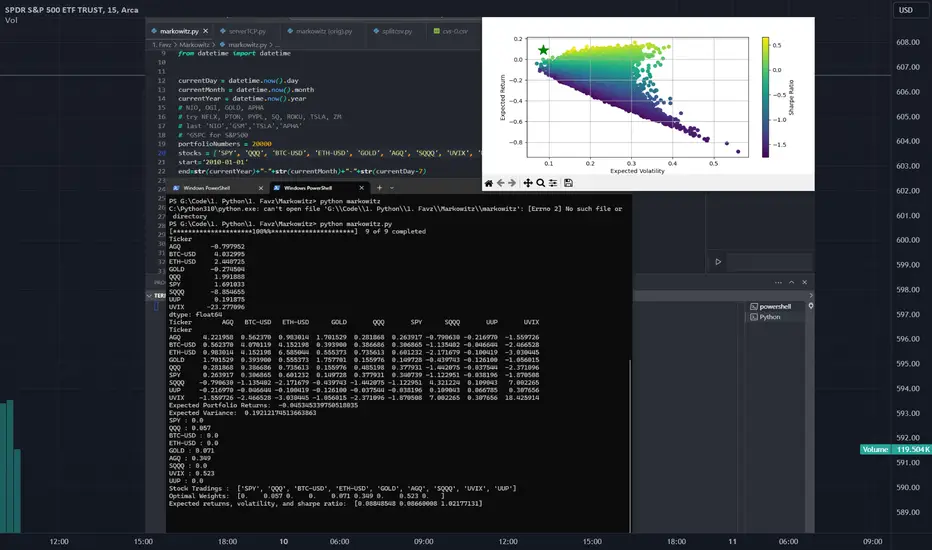Click 606.00 on the price axis
932x550 pixels.
(x=908, y=92)
